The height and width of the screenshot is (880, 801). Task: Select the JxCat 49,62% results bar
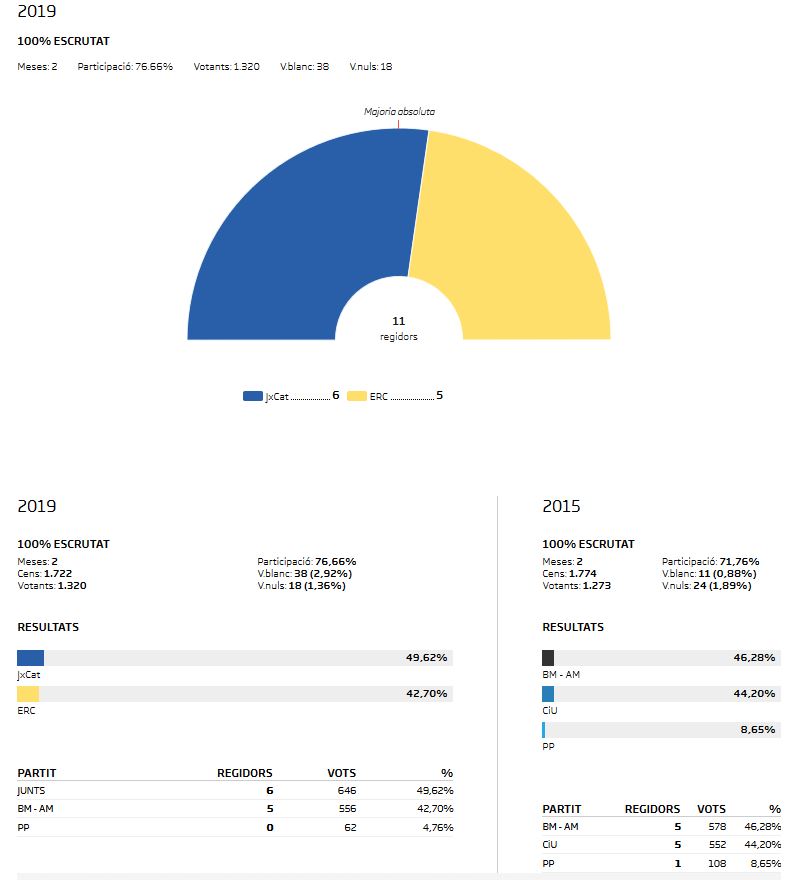pyautogui.click(x=234, y=658)
